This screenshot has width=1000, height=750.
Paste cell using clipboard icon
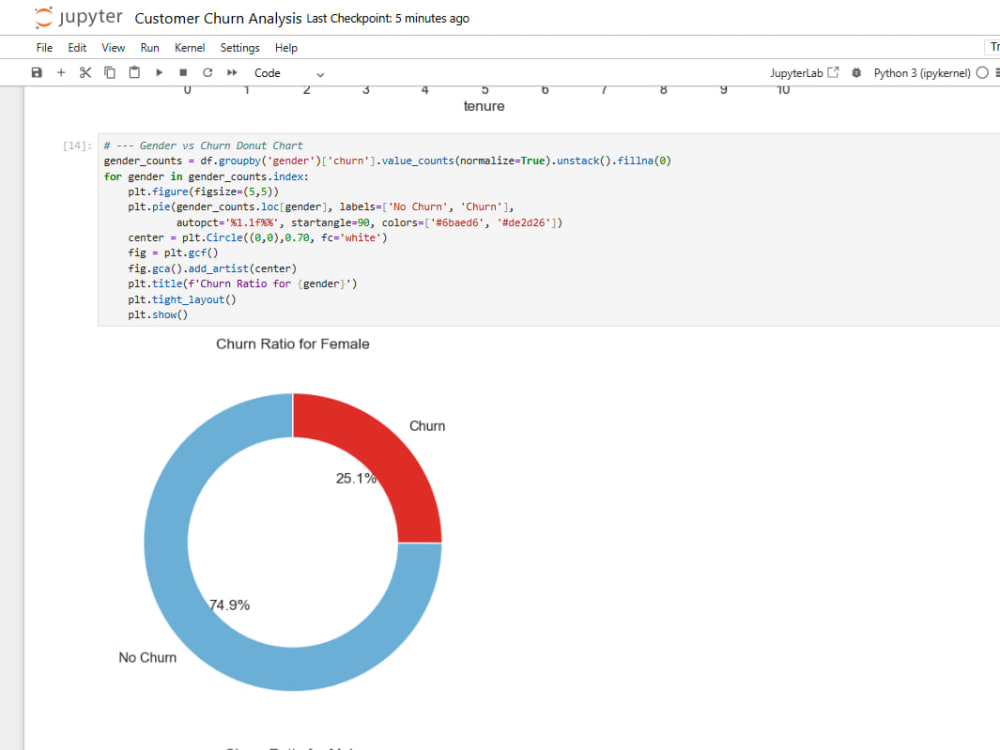point(134,73)
